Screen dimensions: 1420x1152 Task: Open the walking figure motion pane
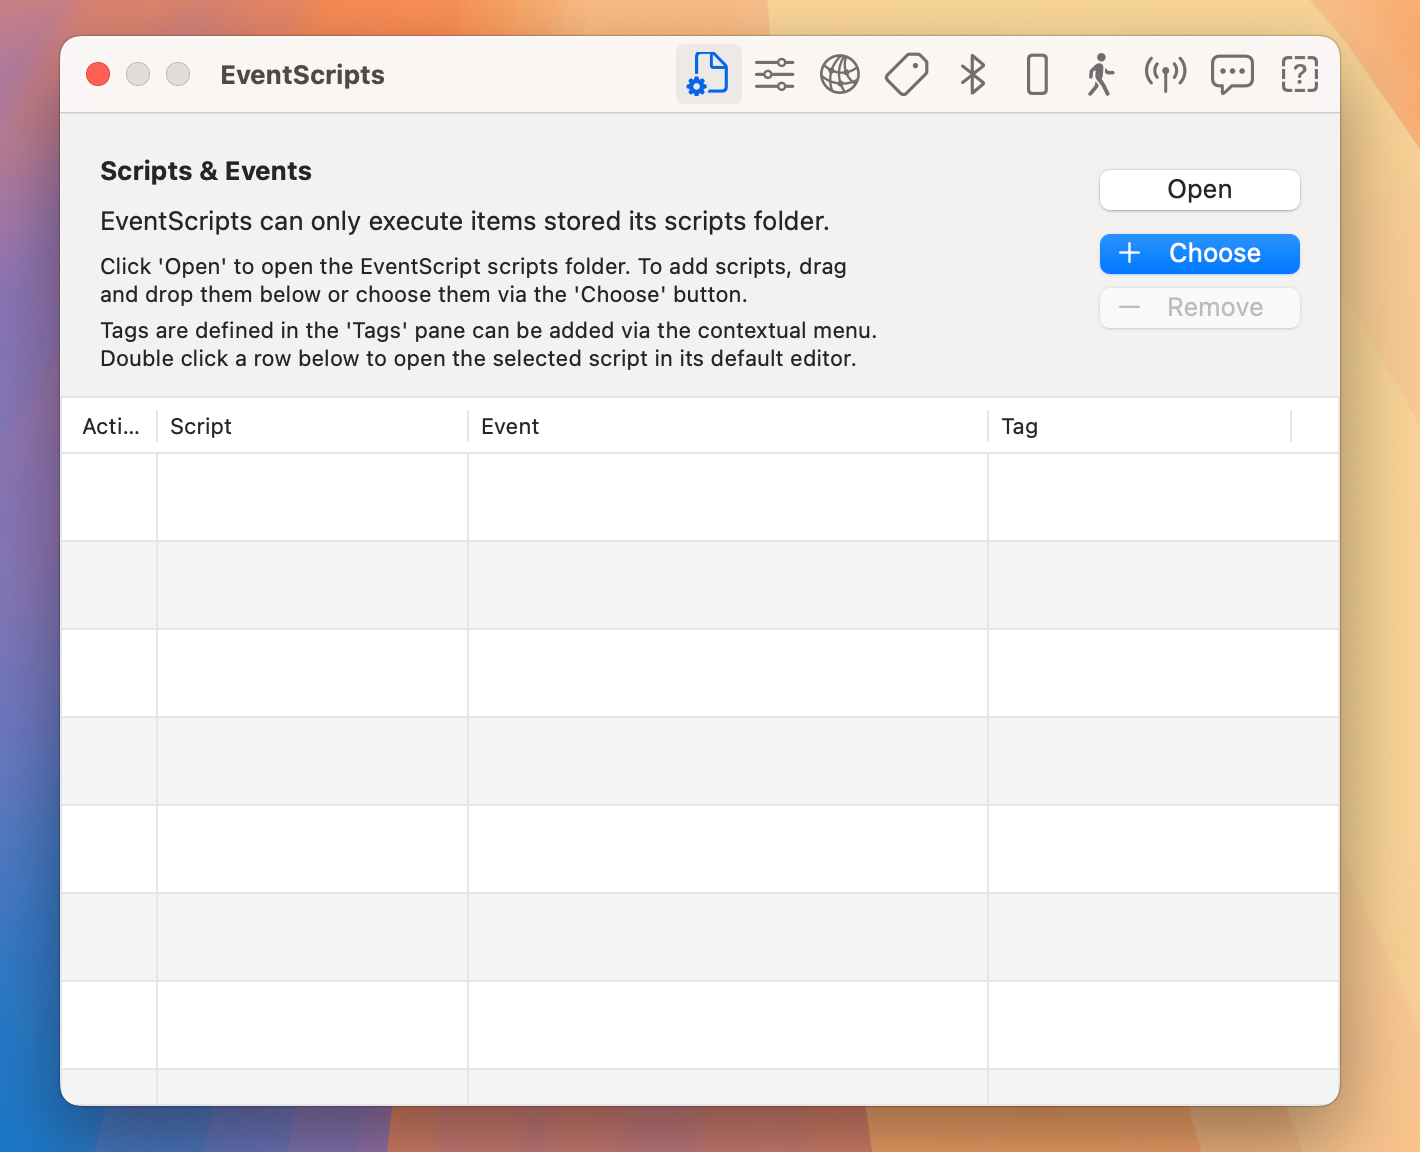pos(1100,74)
